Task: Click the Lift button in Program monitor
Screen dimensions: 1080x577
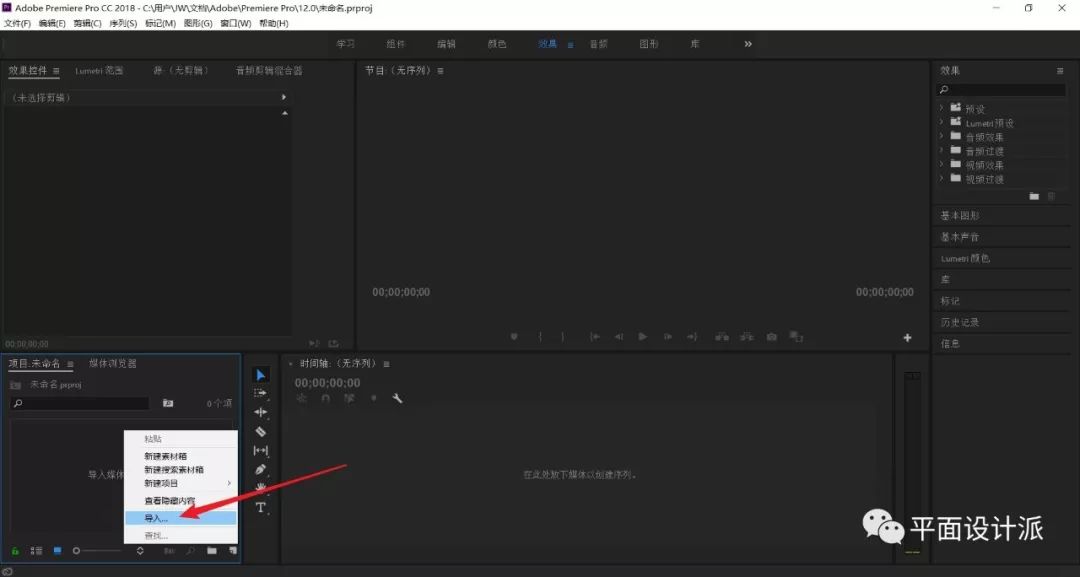Action: click(x=722, y=337)
